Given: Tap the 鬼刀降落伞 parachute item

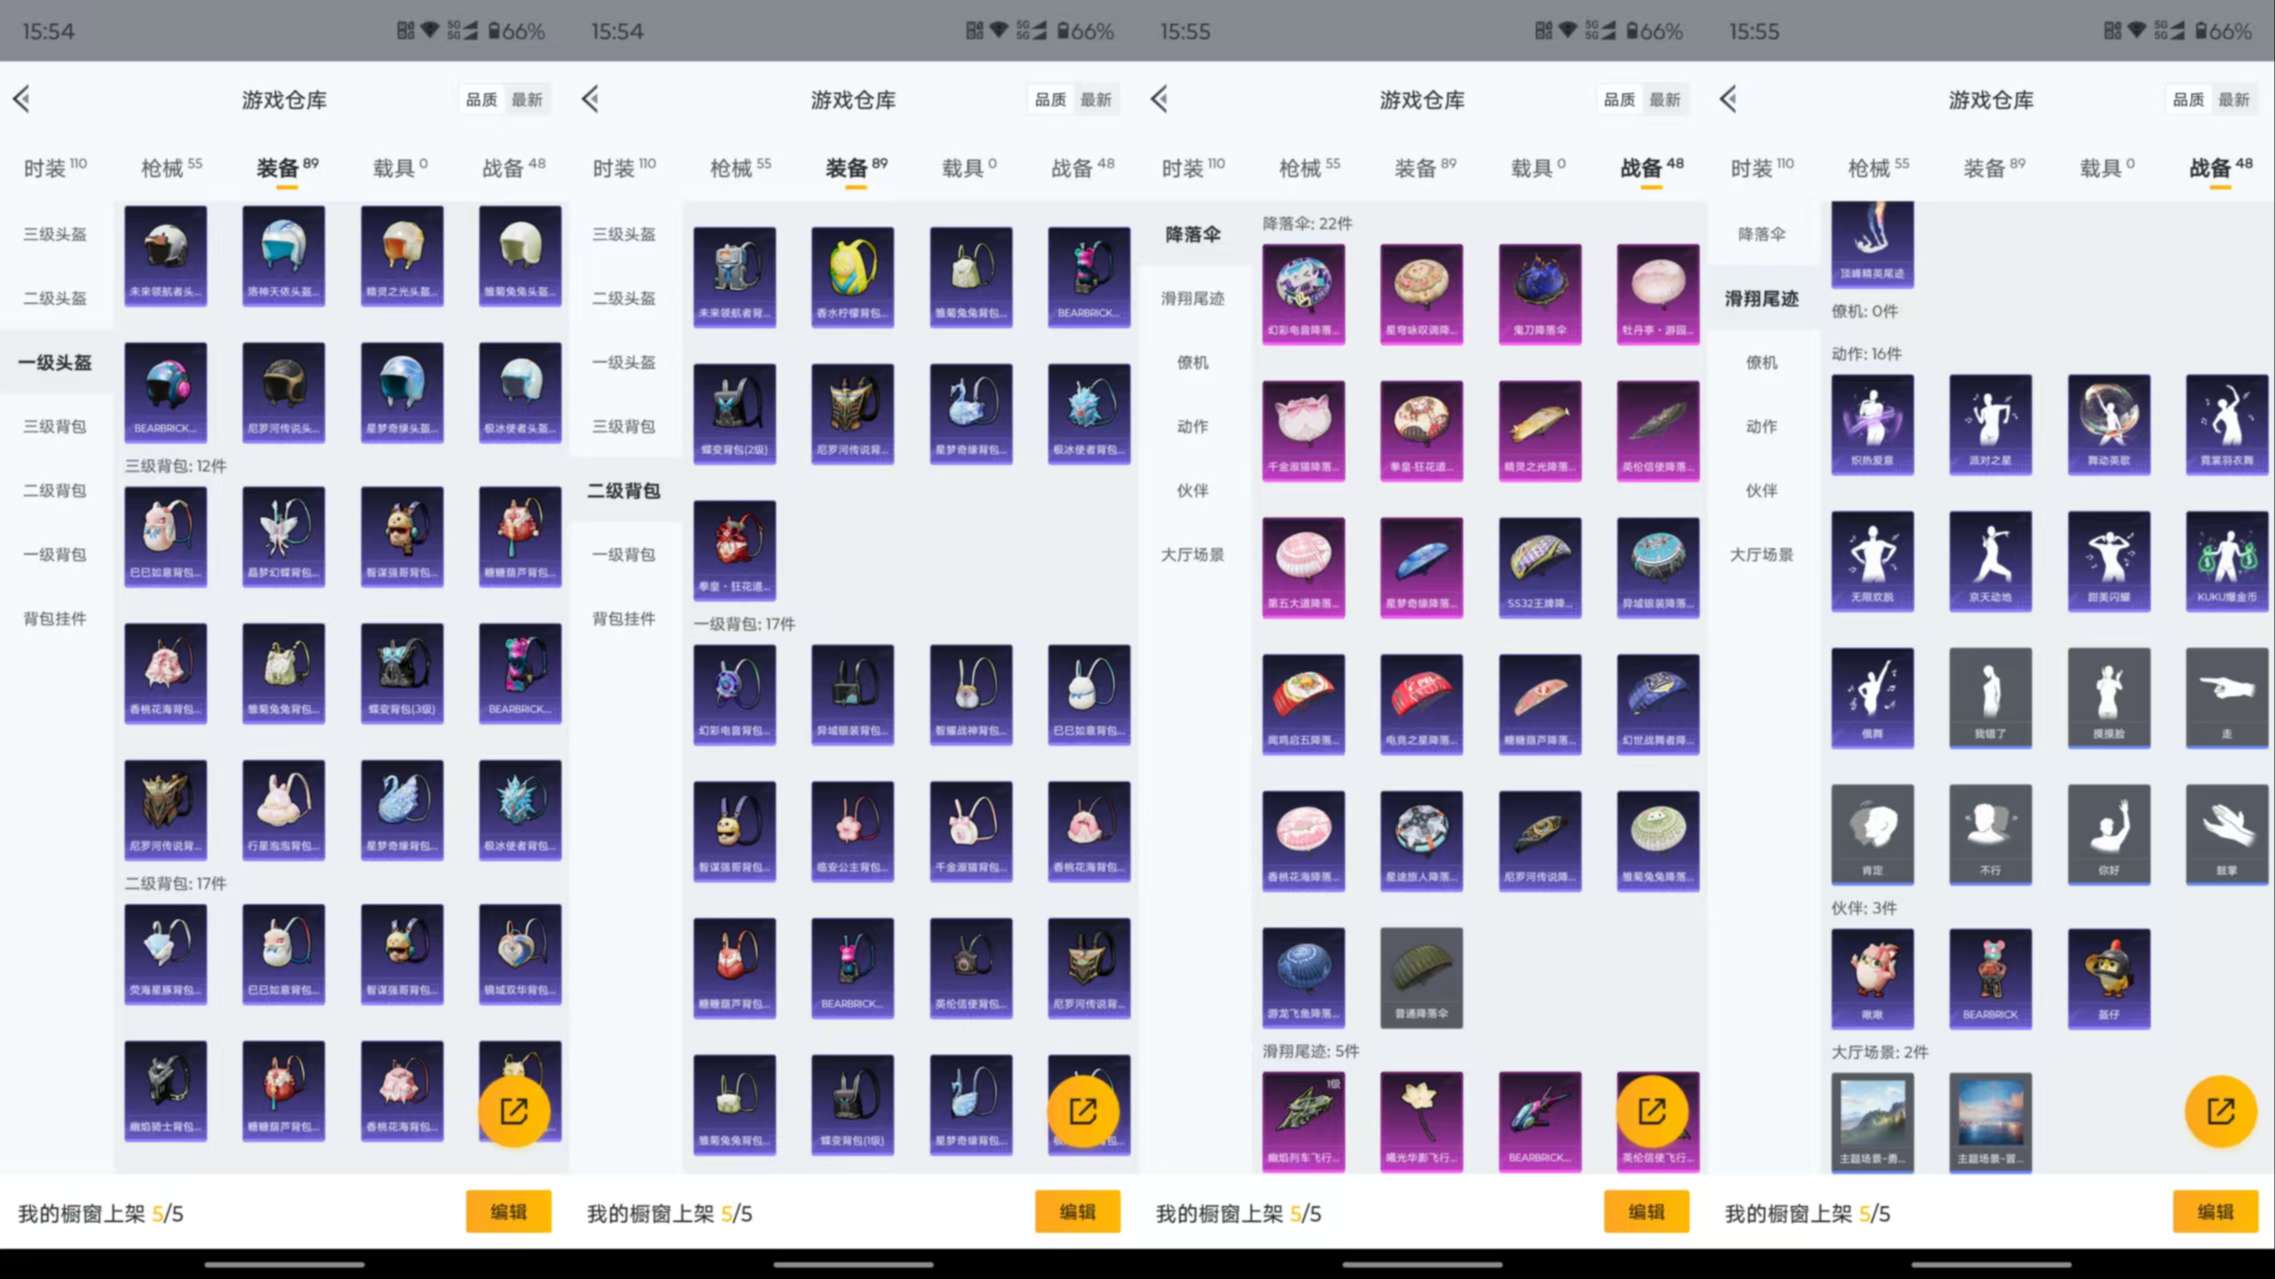Looking at the screenshot, I should point(1539,293).
